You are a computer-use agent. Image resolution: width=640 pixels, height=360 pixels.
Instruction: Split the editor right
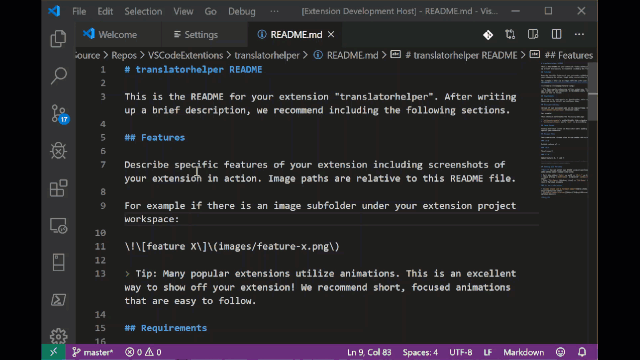click(x=556, y=35)
